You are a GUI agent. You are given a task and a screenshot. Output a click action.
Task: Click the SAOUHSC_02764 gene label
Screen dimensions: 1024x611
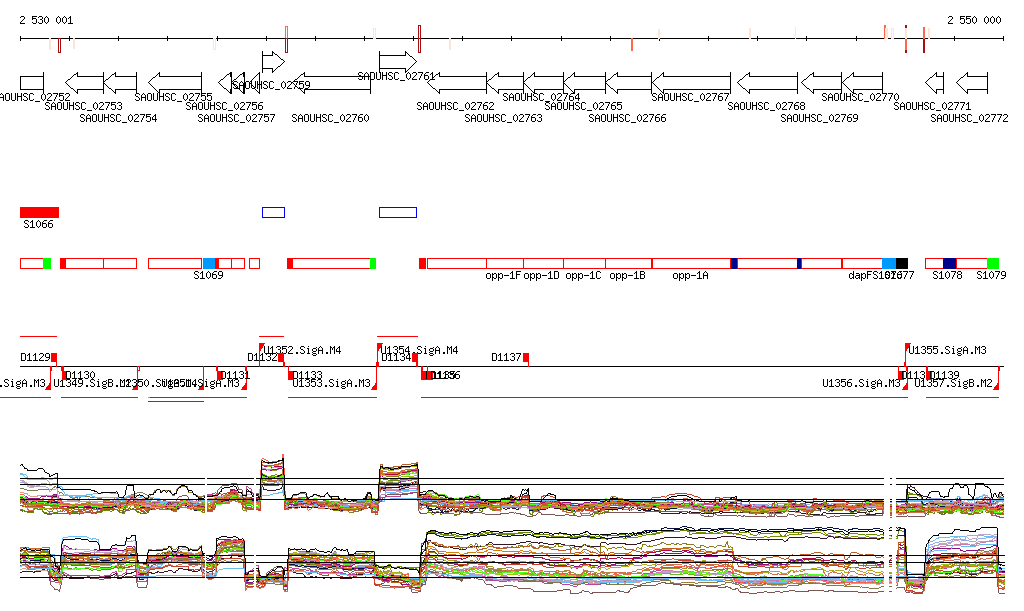[x=541, y=97]
